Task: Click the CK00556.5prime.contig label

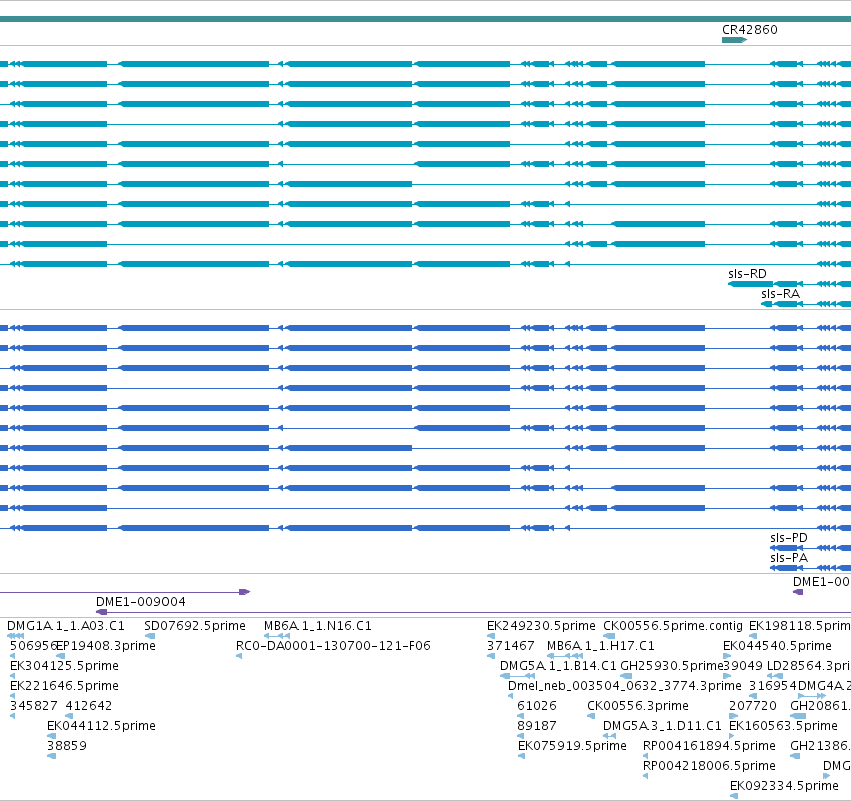Action: (x=673, y=626)
